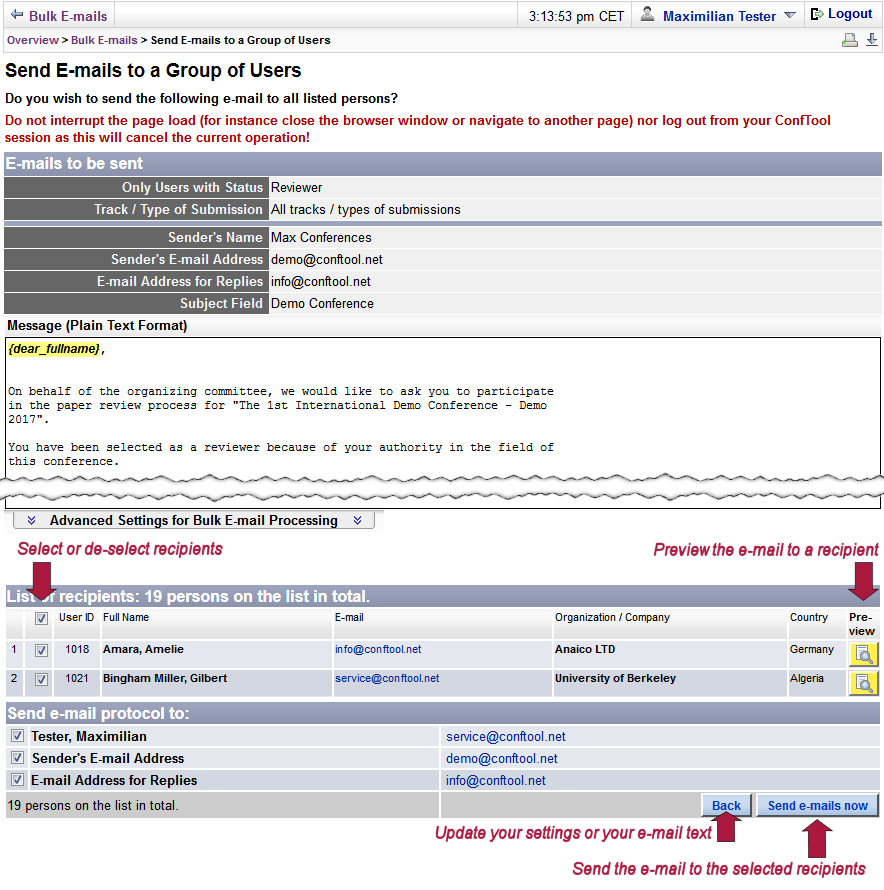Click the back arrow icon next to Bulk E-mails
This screenshot has height=890, width=884.
point(17,15)
